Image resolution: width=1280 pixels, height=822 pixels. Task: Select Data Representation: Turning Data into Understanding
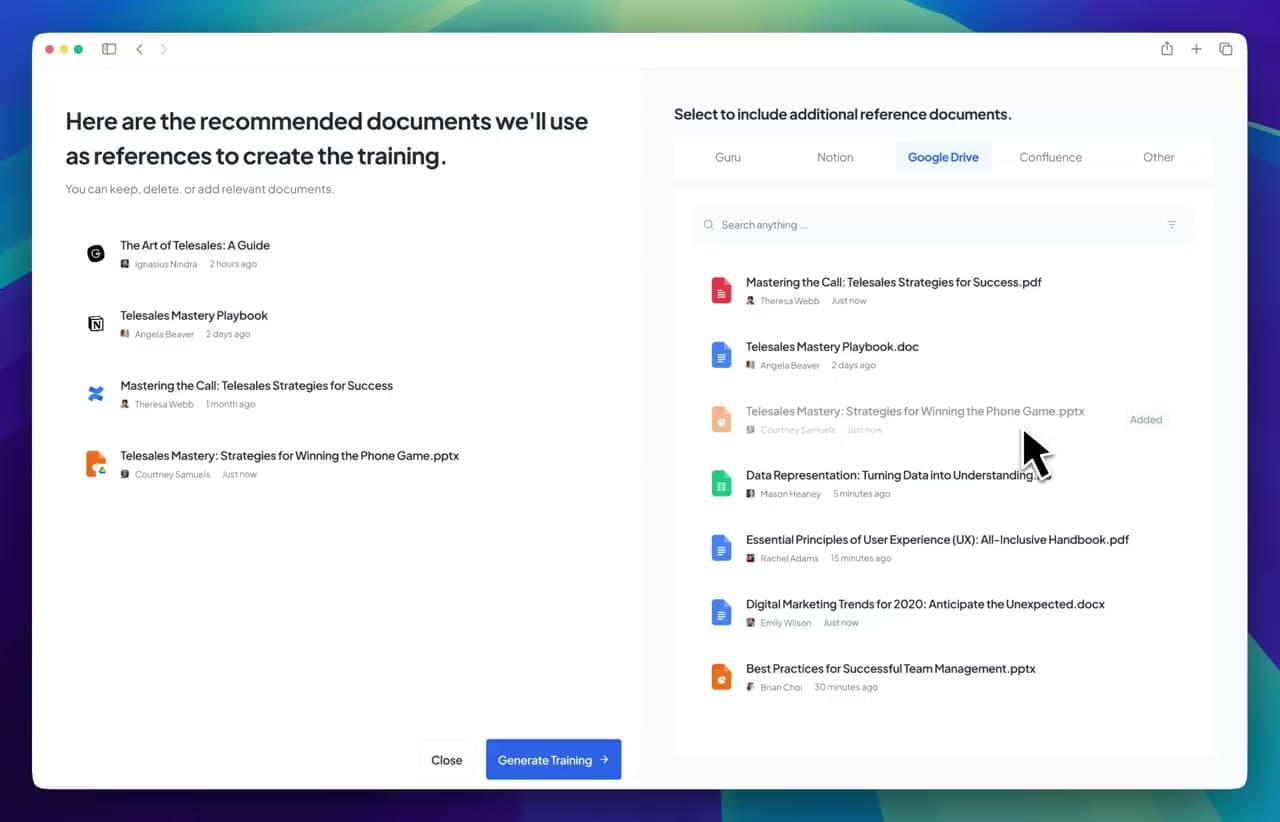coord(889,476)
